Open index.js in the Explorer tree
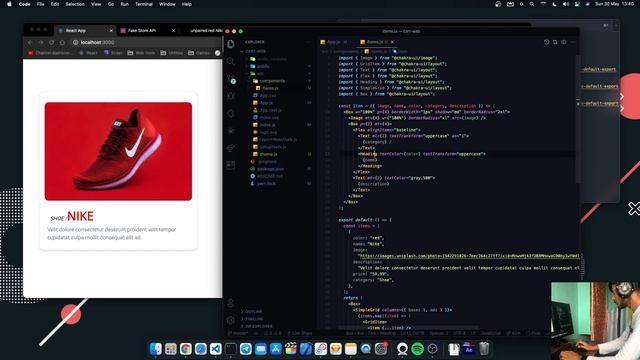Screen dimensions: 640x360 (x=268, y=125)
